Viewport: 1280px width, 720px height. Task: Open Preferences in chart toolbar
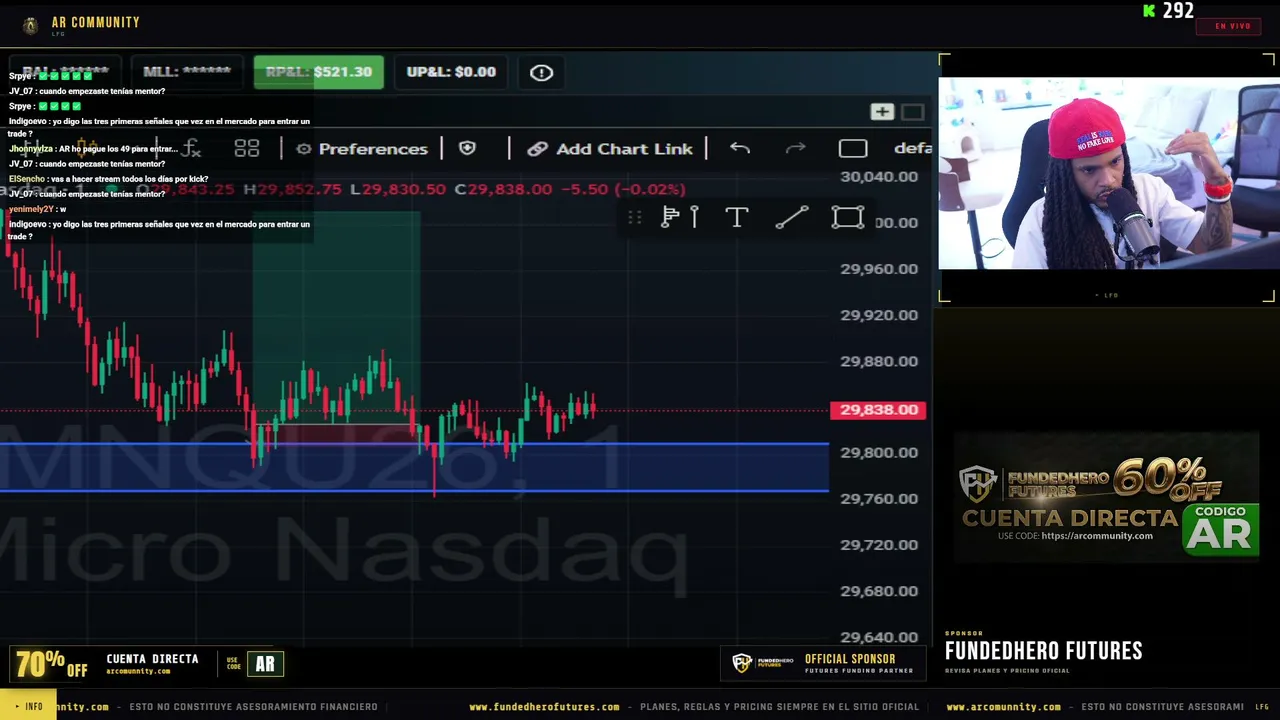click(x=362, y=148)
